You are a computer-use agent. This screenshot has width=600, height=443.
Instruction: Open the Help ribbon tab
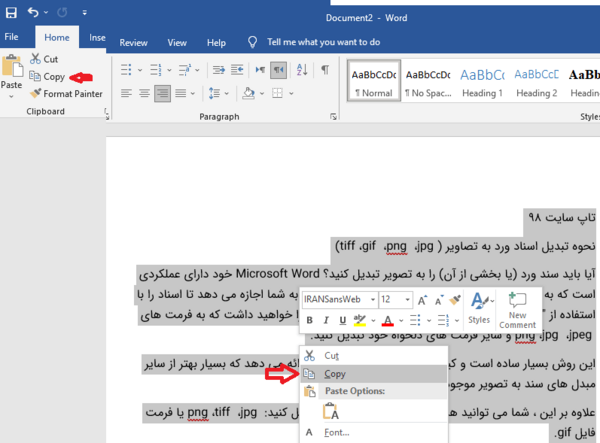pyautogui.click(x=216, y=42)
